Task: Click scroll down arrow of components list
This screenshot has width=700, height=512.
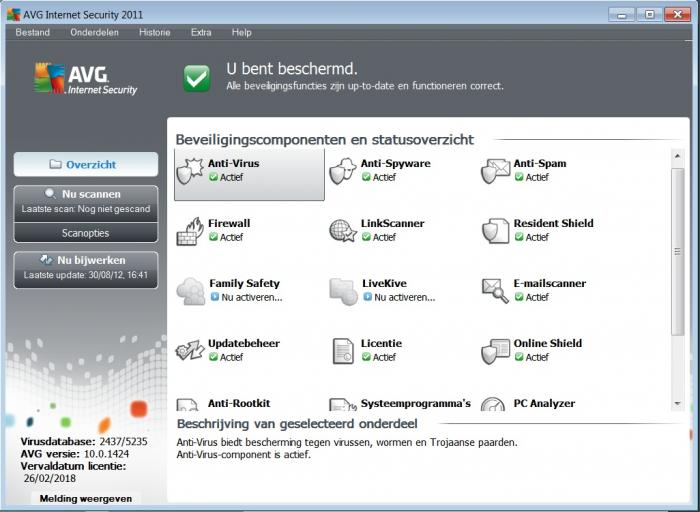Action: pyautogui.click(x=678, y=404)
